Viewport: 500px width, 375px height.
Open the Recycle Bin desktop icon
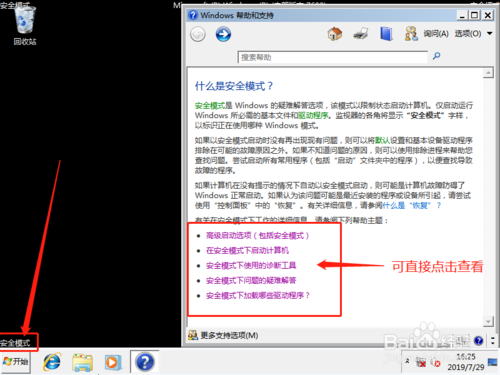25,25
